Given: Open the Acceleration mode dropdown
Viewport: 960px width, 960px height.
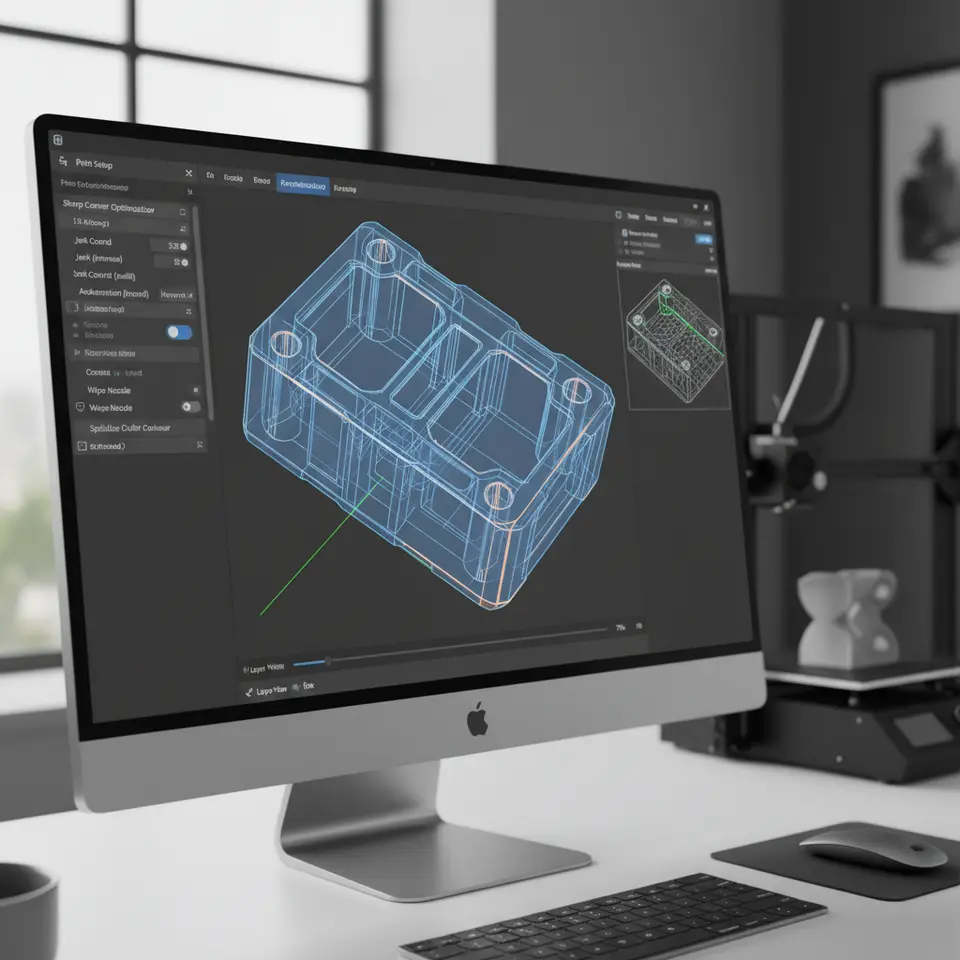Looking at the screenshot, I should (x=177, y=295).
